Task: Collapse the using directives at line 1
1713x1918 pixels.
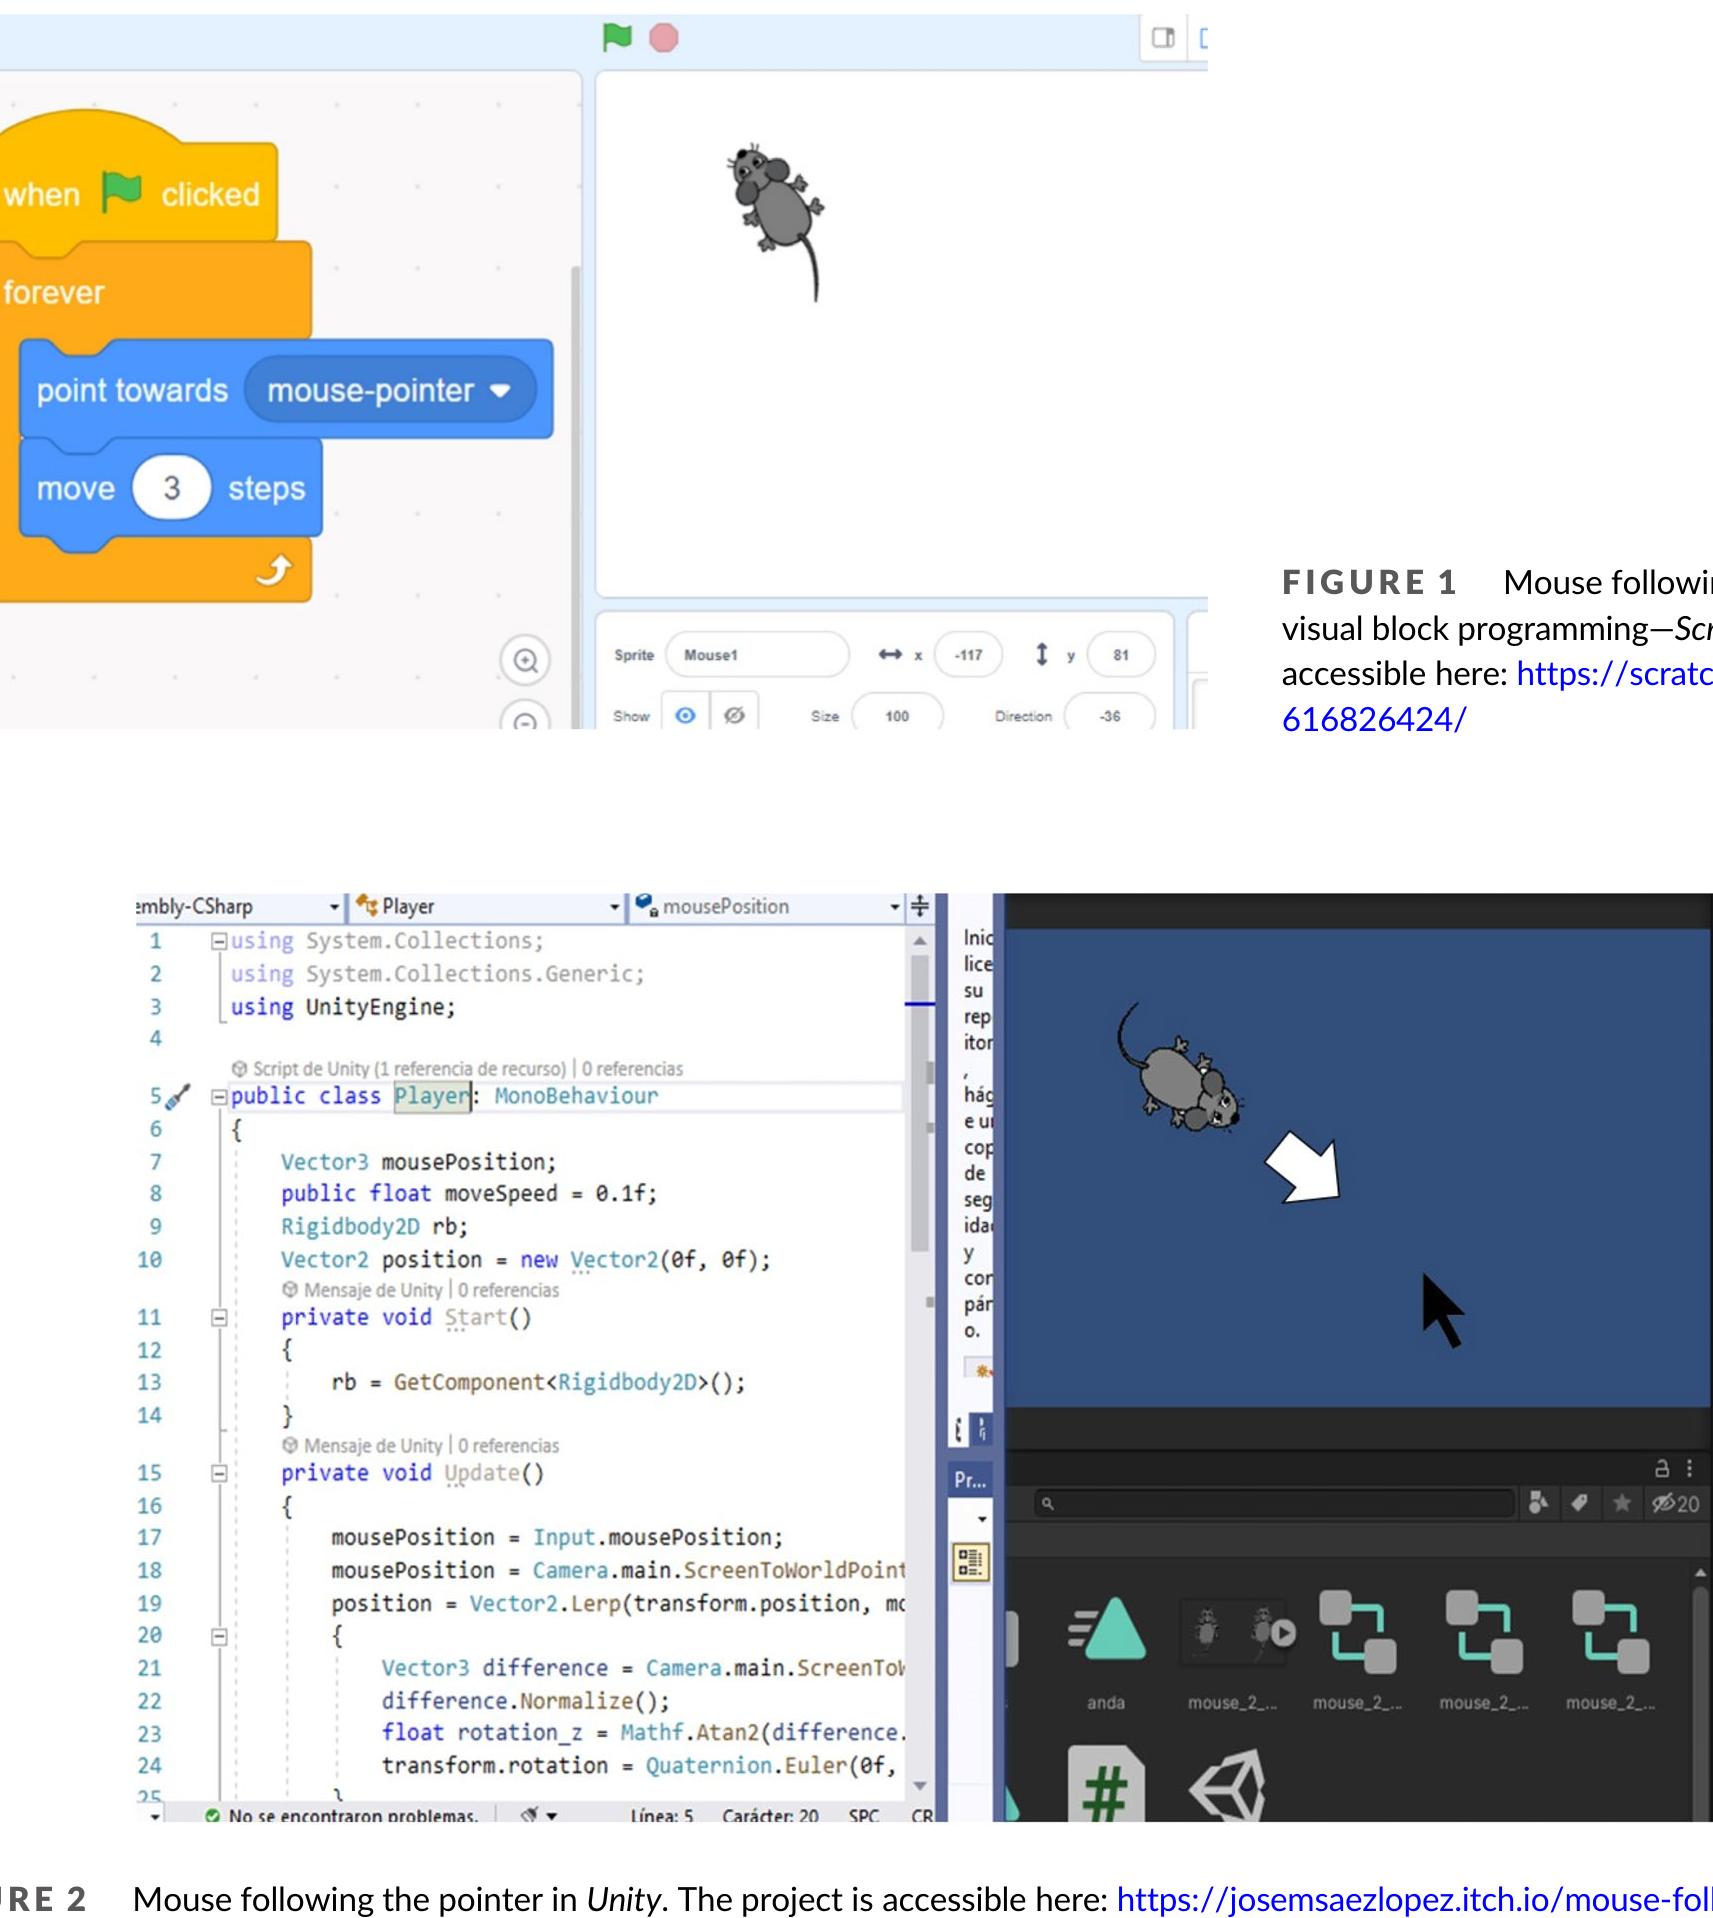Action: pos(218,941)
